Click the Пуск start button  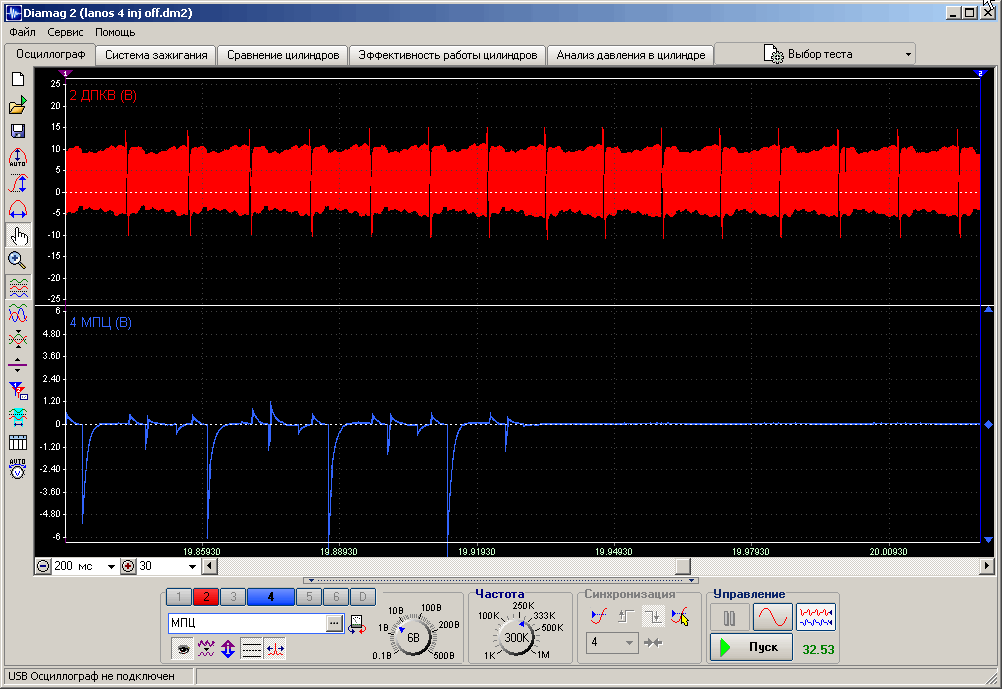click(x=752, y=647)
